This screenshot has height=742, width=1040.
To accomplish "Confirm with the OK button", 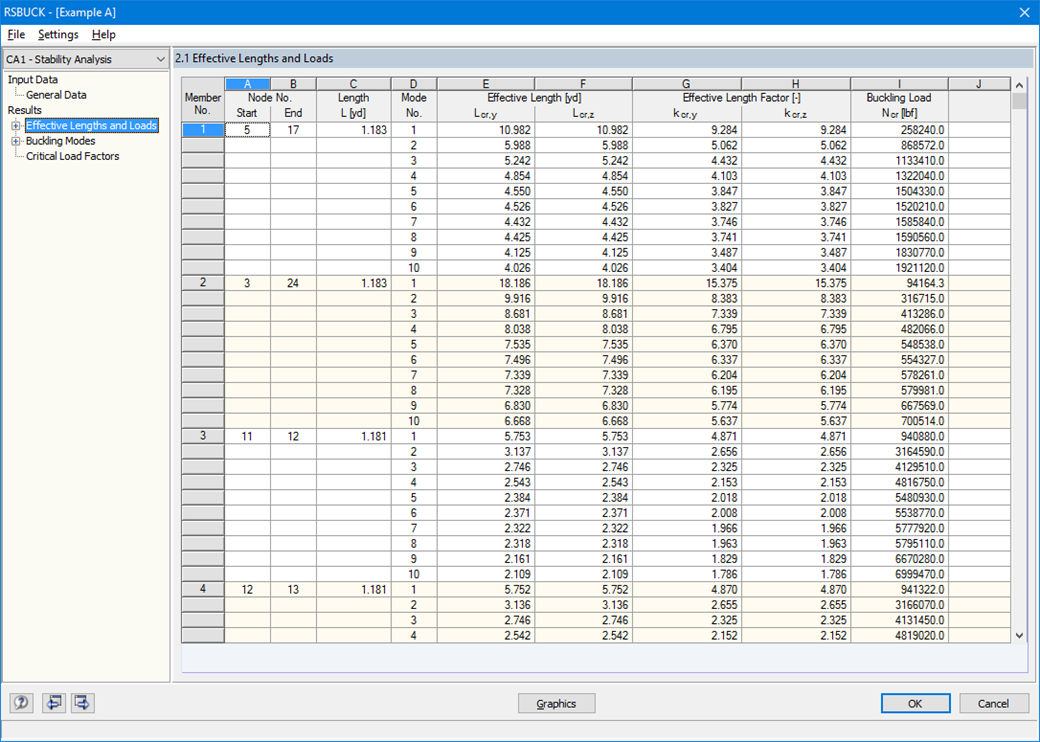I will [x=914, y=703].
